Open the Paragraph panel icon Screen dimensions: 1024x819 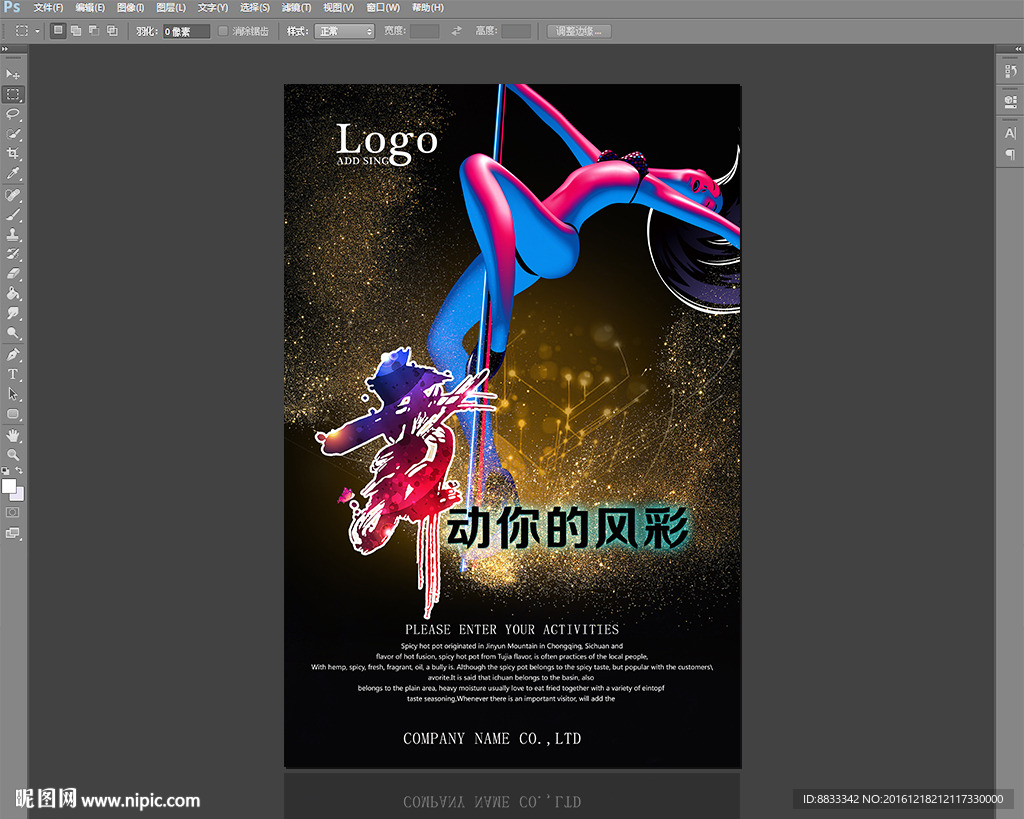[x=1009, y=154]
